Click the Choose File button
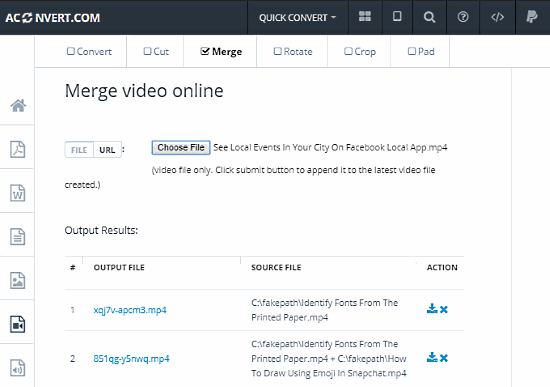Image resolution: width=550 pixels, height=387 pixels. (181, 147)
